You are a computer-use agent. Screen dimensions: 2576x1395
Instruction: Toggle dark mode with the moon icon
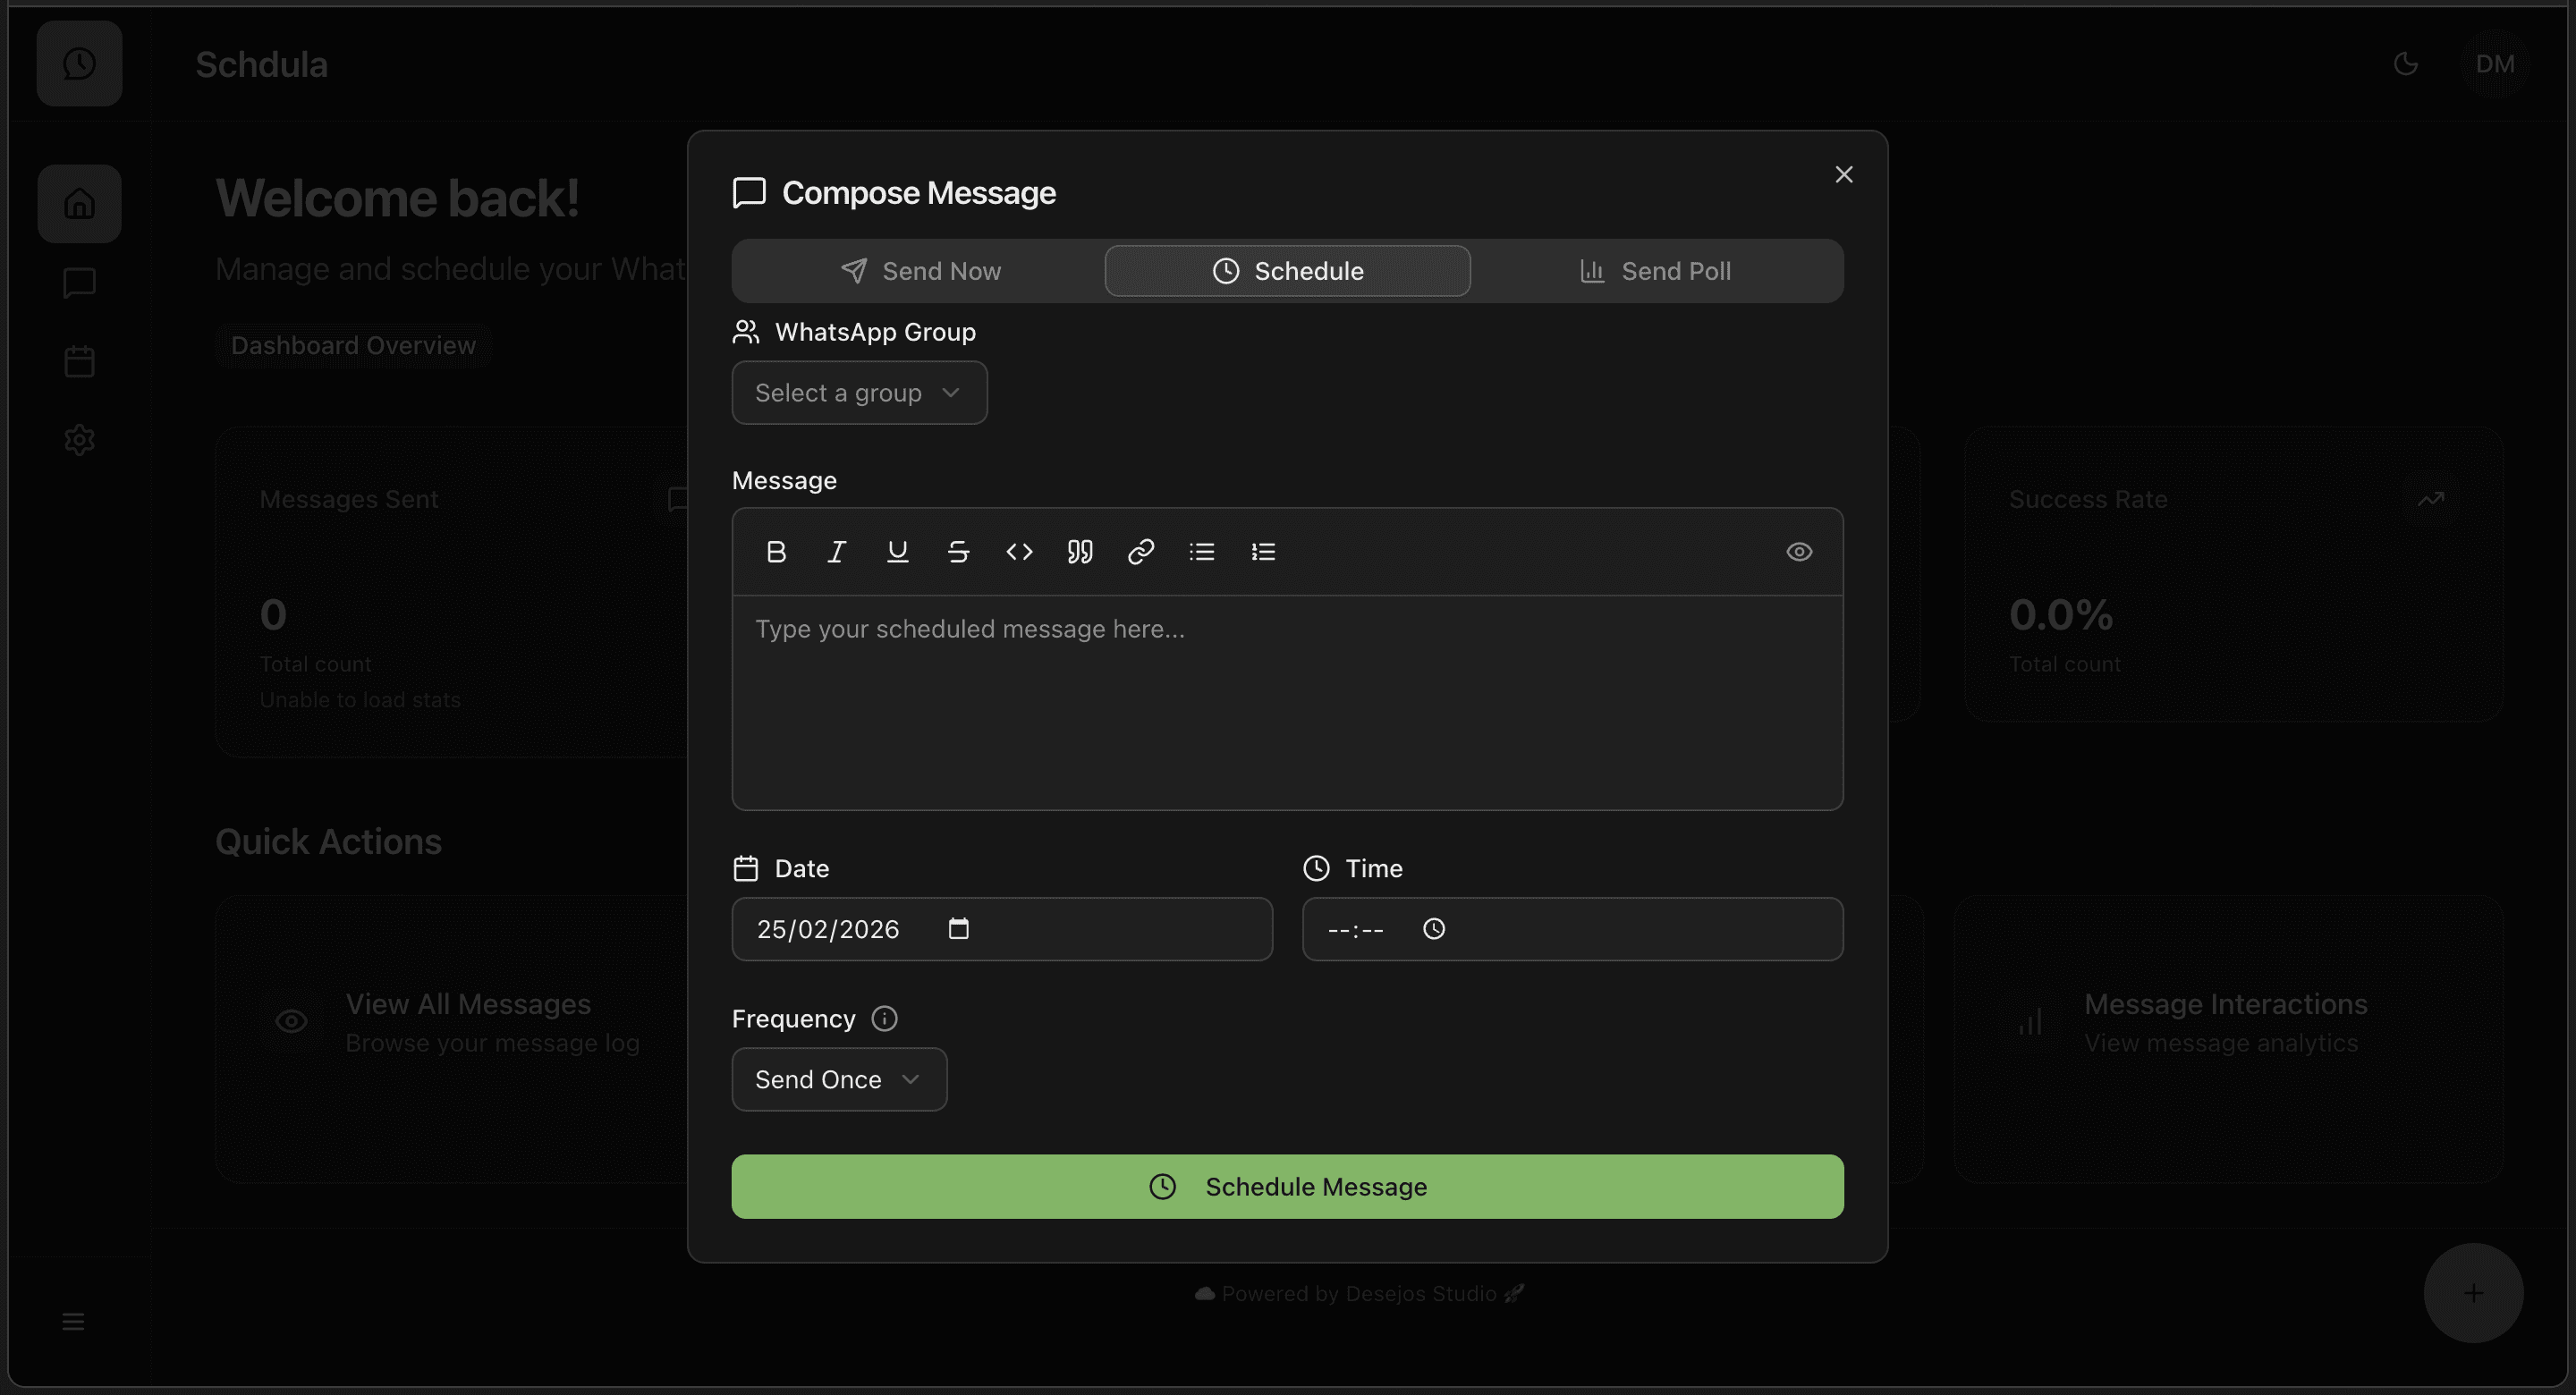(x=2405, y=63)
